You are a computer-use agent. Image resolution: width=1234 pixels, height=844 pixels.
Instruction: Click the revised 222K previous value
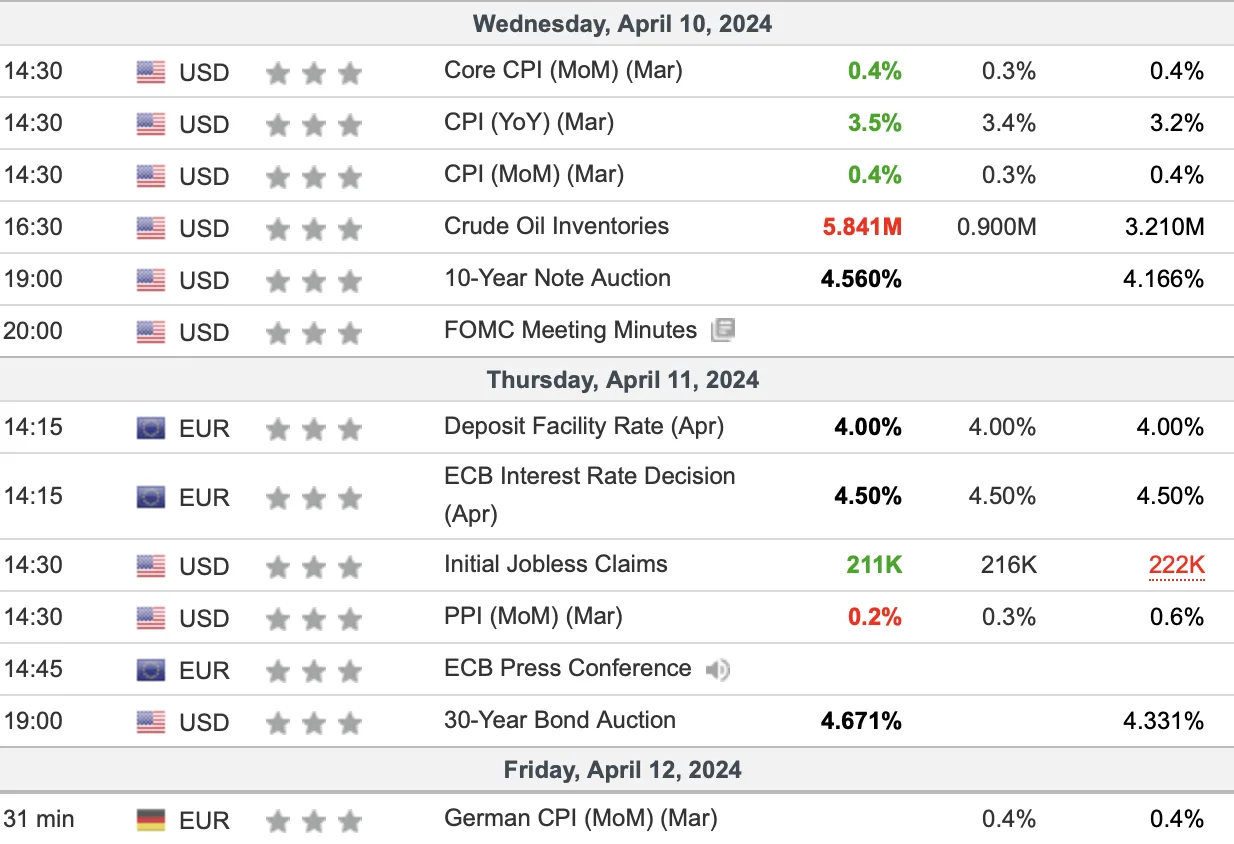[x=1177, y=565]
